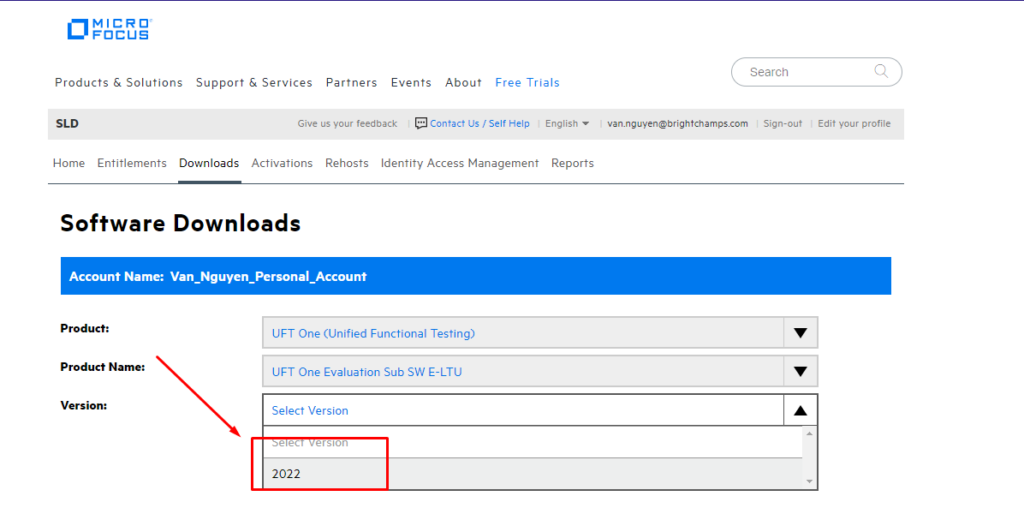The width and height of the screenshot is (1024, 520).
Task: Click Sign-out
Action: (x=782, y=123)
